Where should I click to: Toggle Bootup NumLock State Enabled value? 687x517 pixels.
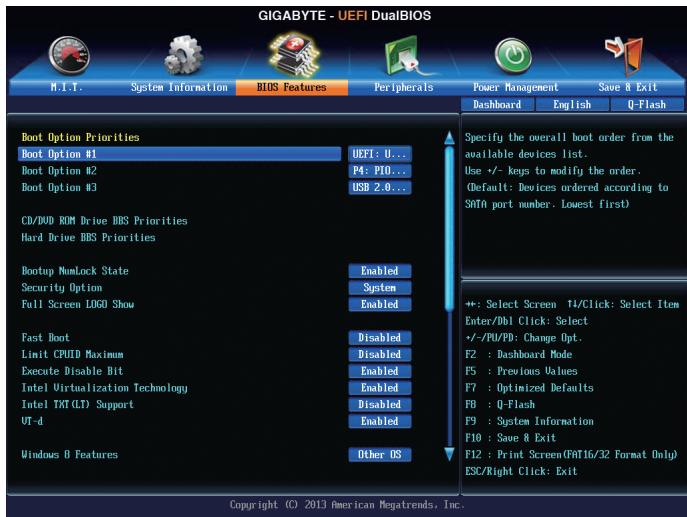pos(380,271)
